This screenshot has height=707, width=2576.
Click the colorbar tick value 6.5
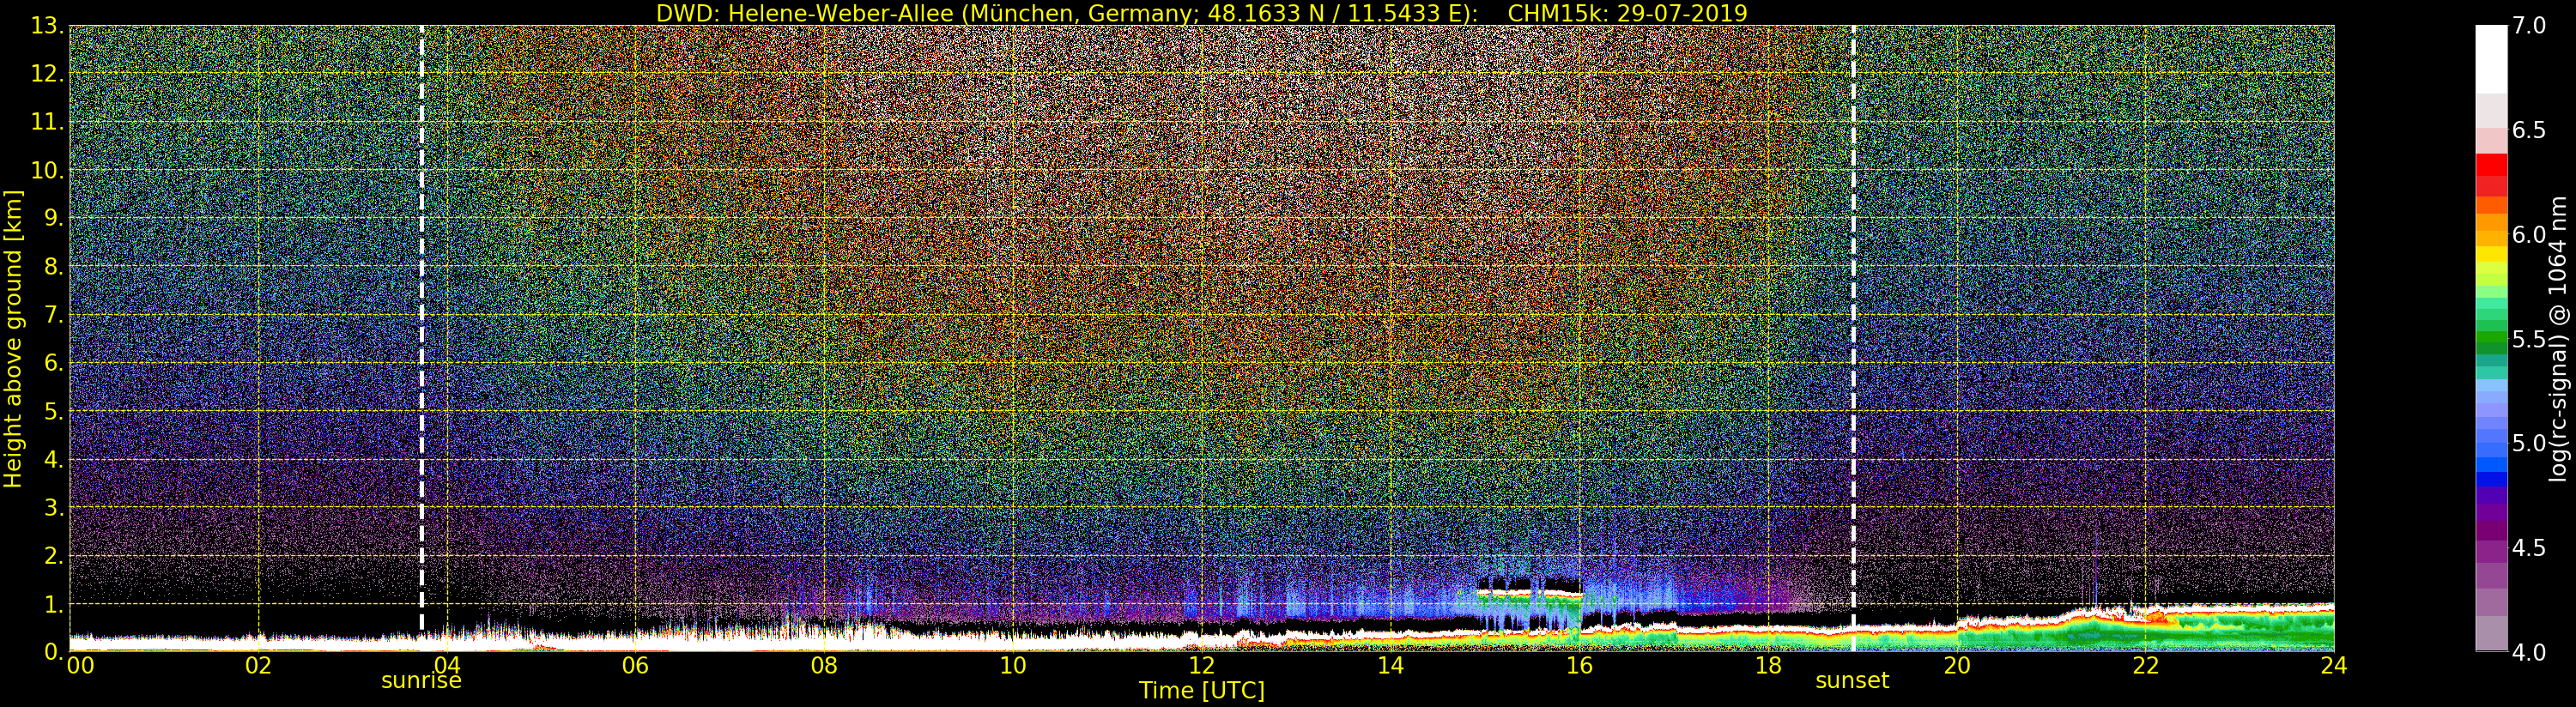[x=2529, y=130]
